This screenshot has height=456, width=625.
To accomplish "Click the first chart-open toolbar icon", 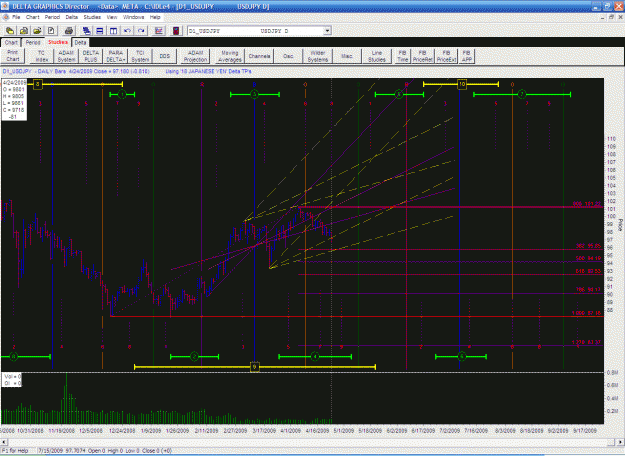I will coord(10,31).
